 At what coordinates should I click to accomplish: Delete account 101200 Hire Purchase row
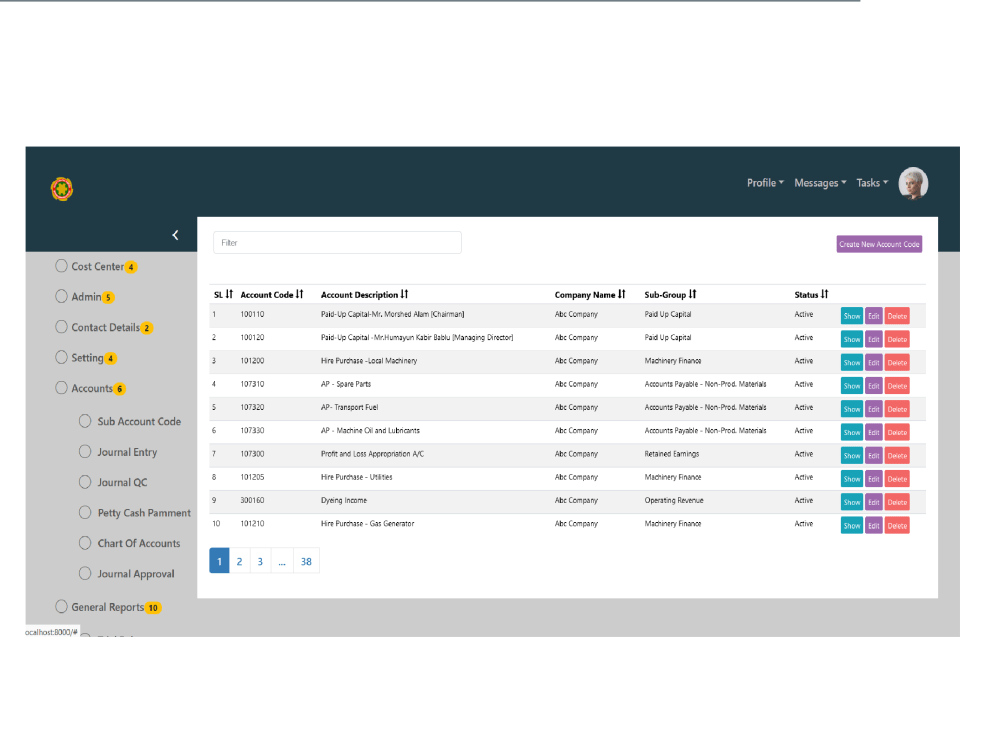(x=897, y=363)
